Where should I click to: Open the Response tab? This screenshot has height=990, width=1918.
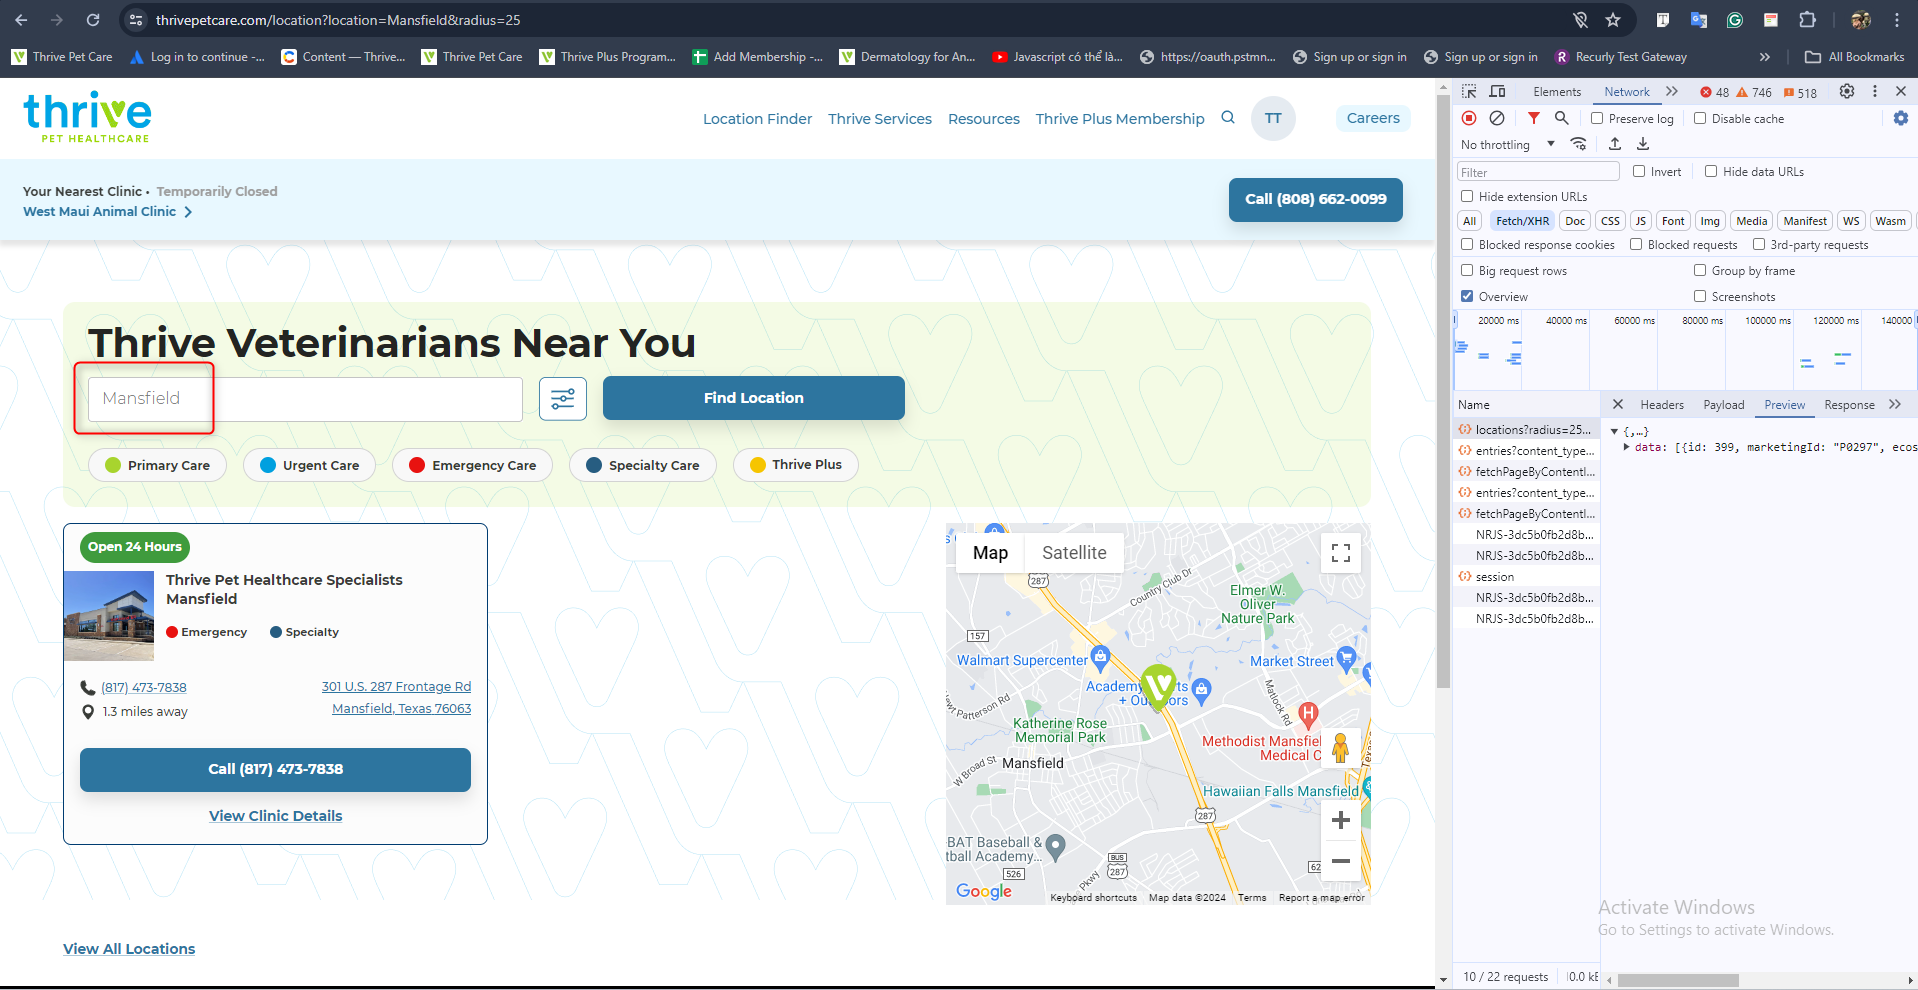coord(1849,404)
